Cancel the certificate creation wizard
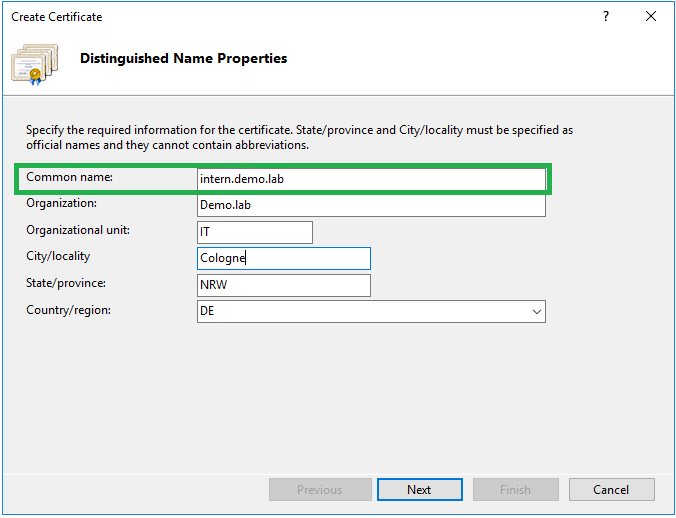 point(611,489)
